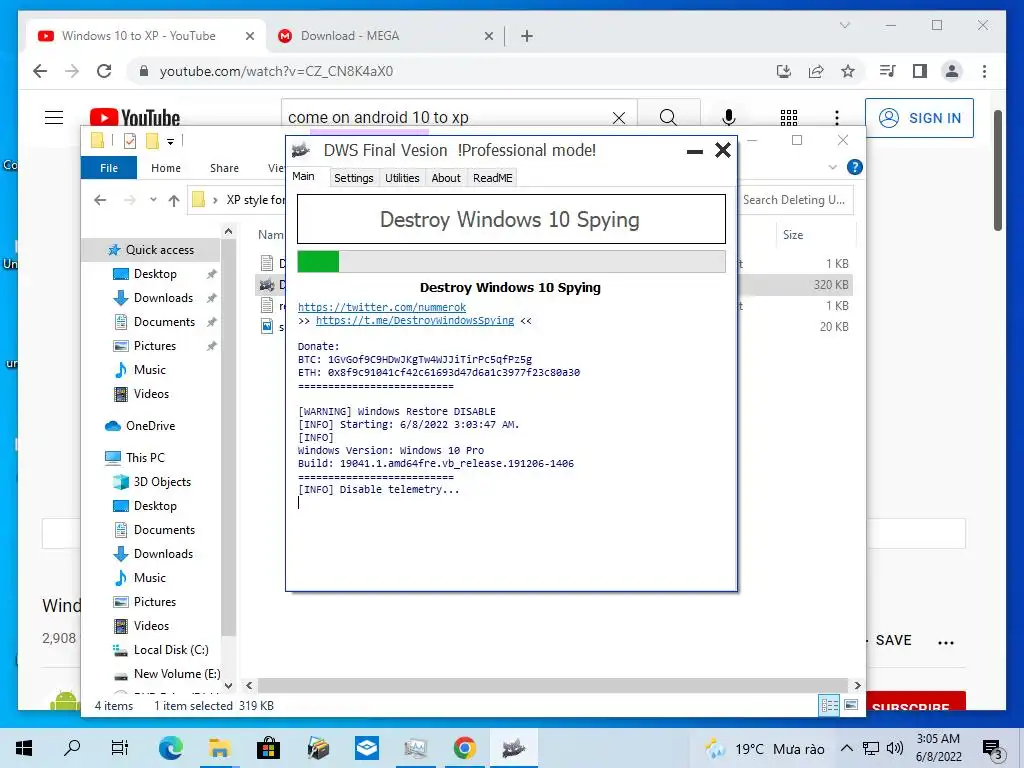Open pinned Desktop under Quick access
The image size is (1024, 768).
click(155, 274)
